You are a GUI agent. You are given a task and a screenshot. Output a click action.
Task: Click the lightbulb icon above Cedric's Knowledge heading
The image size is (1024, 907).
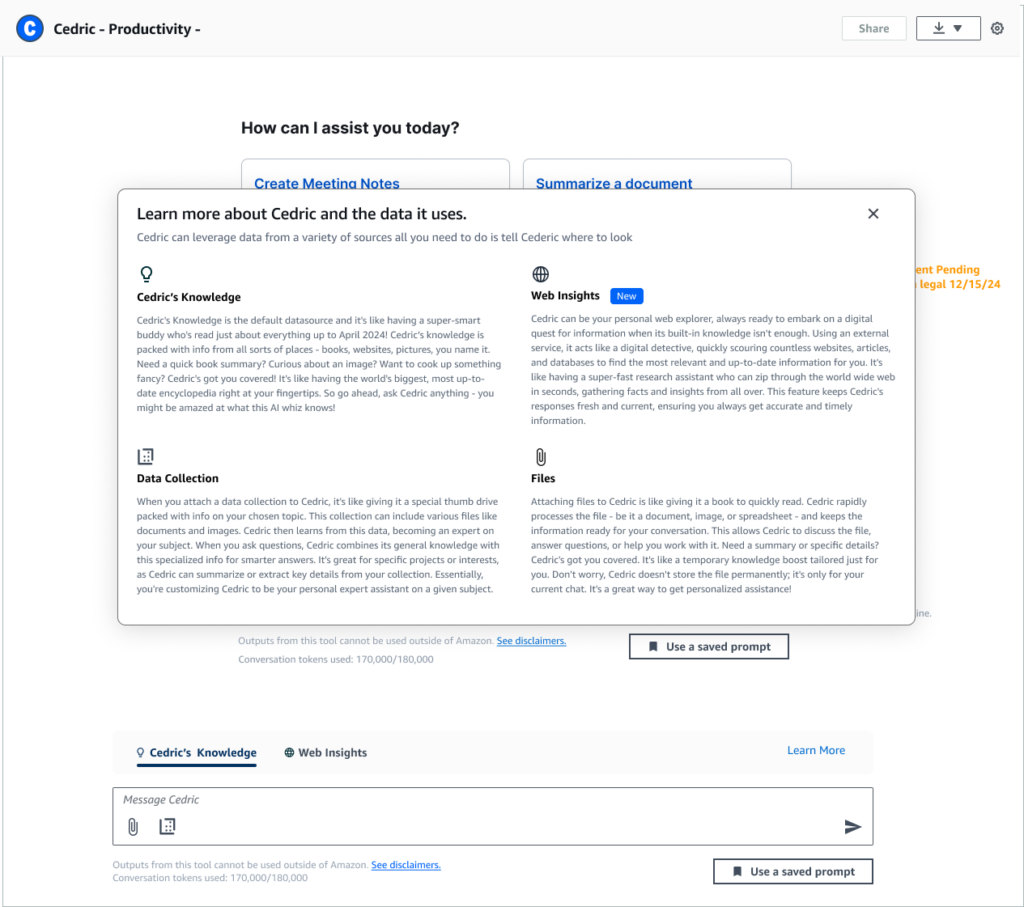pos(146,274)
